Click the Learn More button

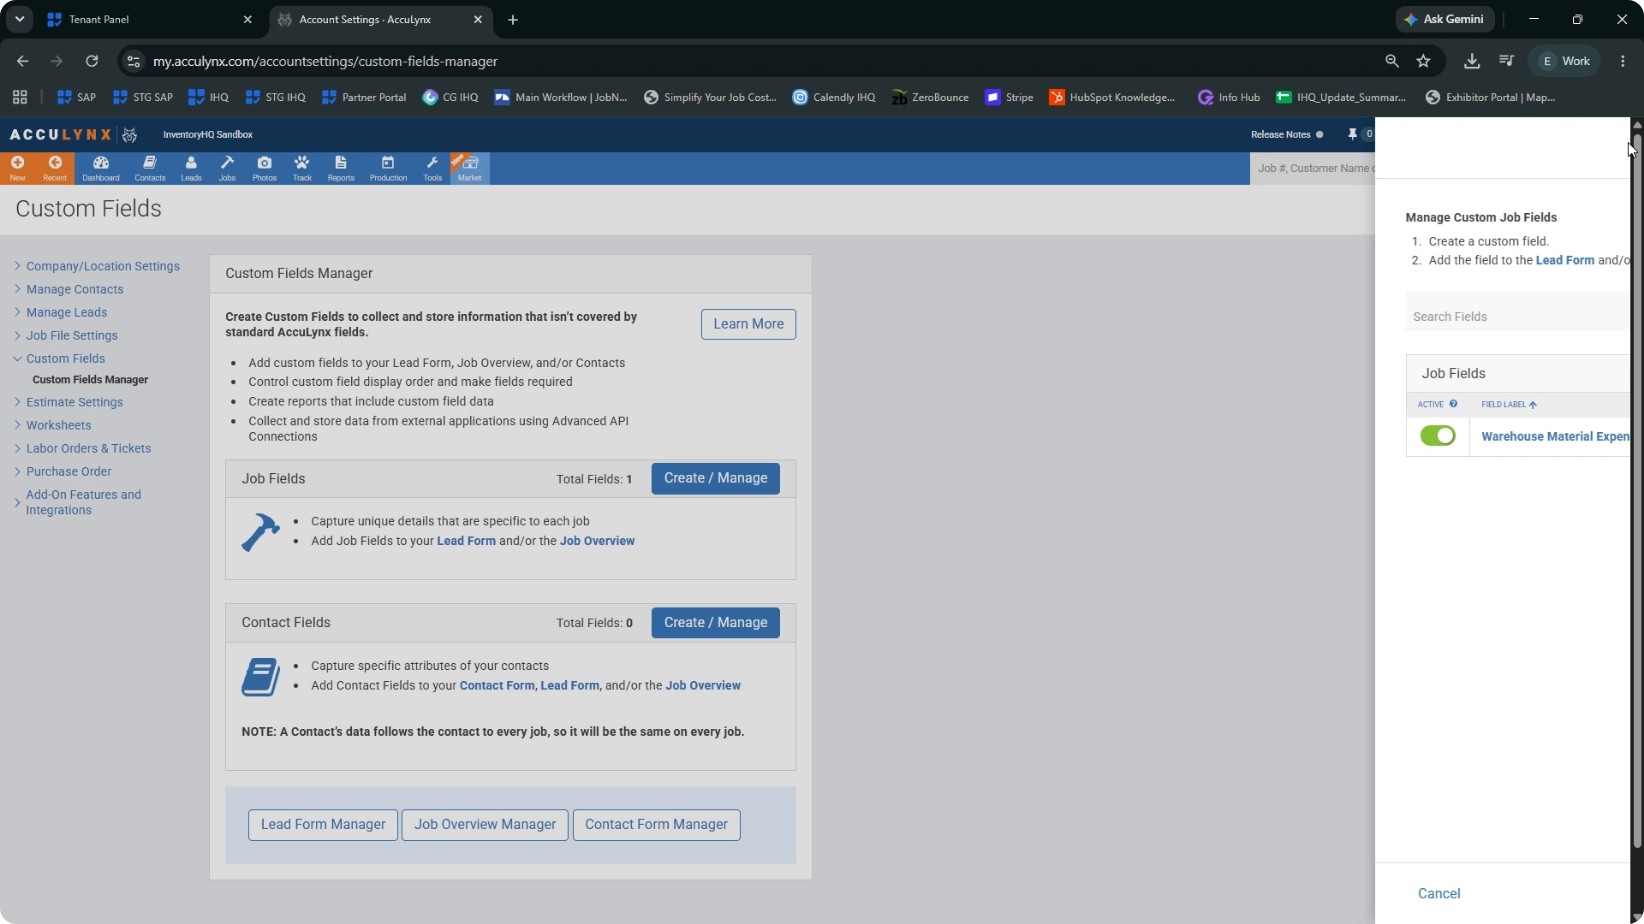pos(748,324)
